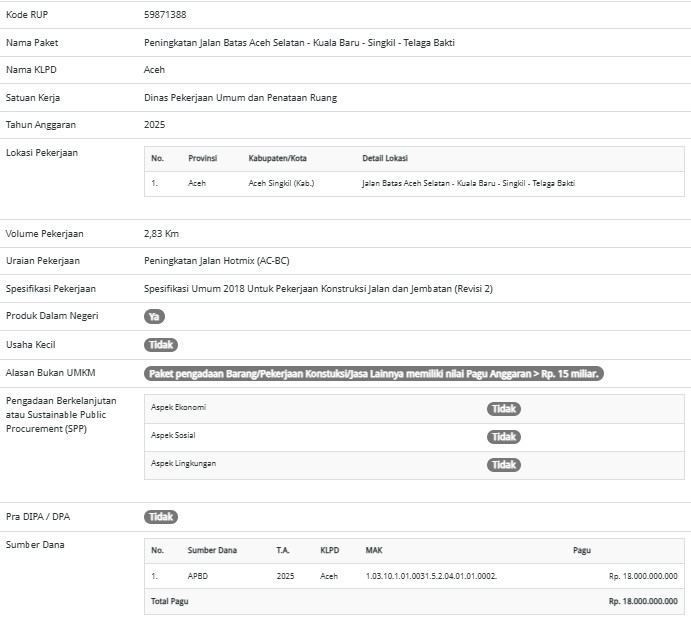Click the Kode RUP value 59871388
Viewport: 691px width, 629px height.
pos(165,15)
